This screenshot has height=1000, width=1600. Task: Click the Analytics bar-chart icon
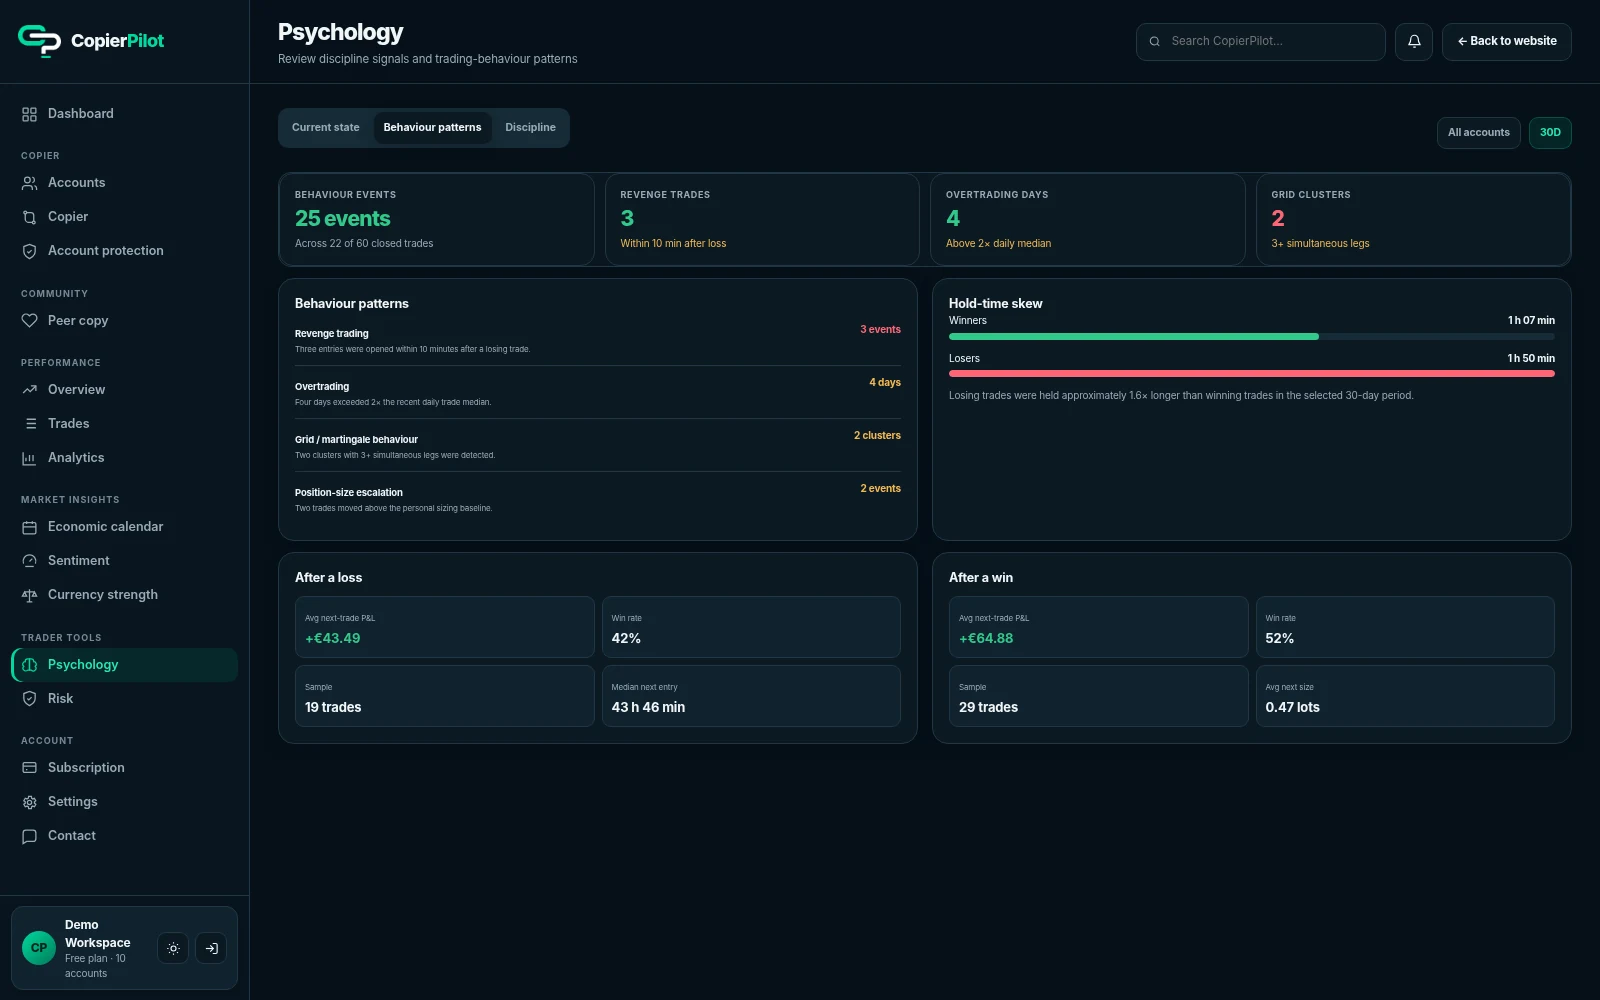[29, 458]
